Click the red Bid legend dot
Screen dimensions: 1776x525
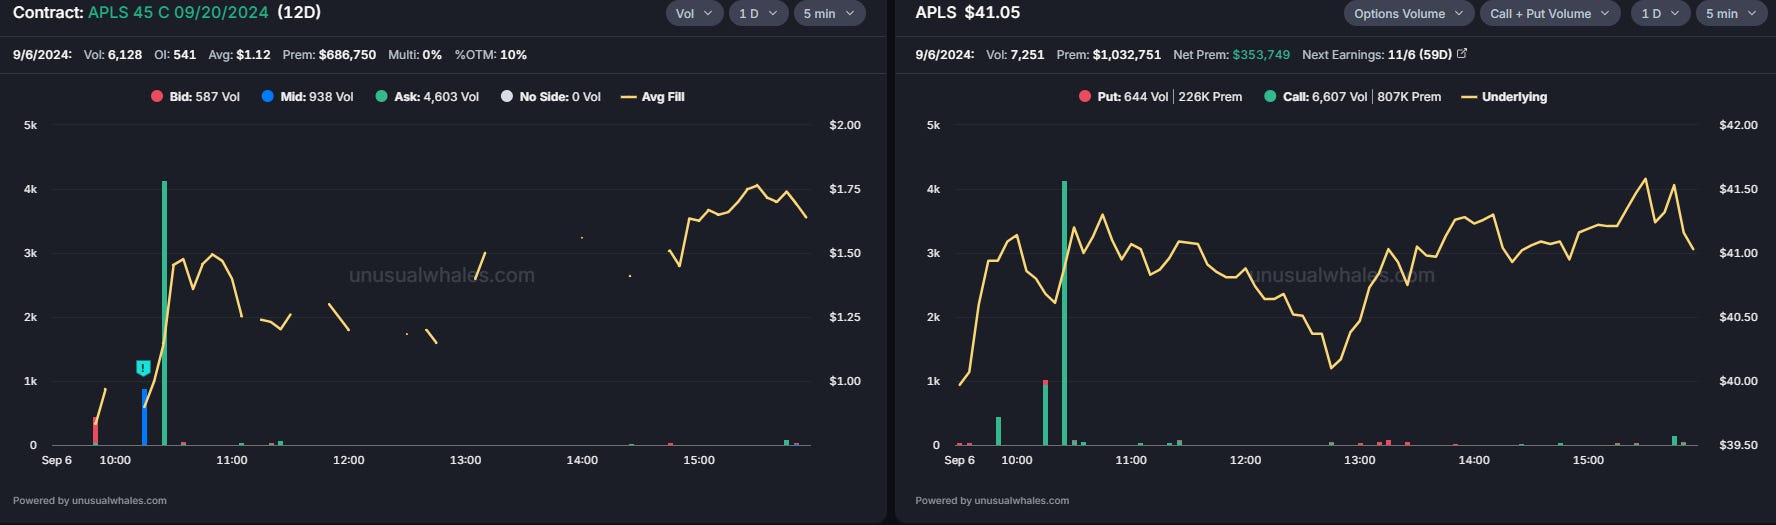coord(157,97)
